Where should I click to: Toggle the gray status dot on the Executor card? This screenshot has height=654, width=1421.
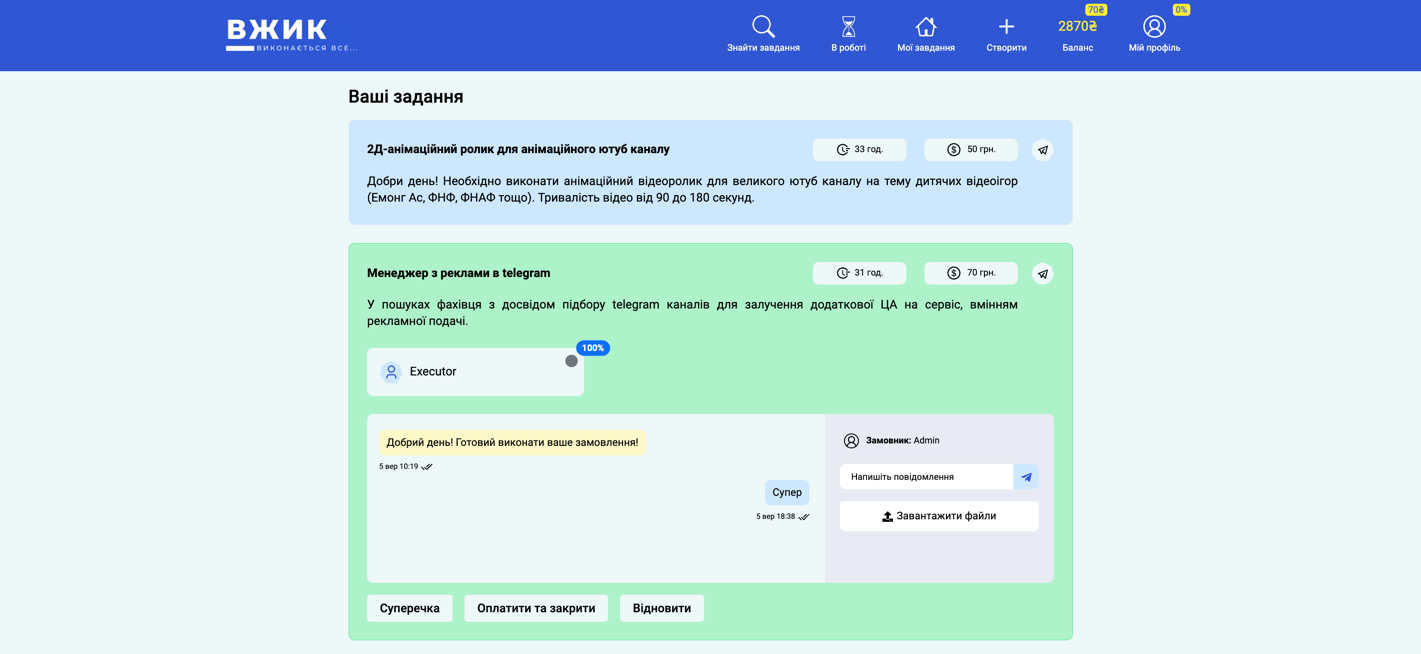point(571,361)
